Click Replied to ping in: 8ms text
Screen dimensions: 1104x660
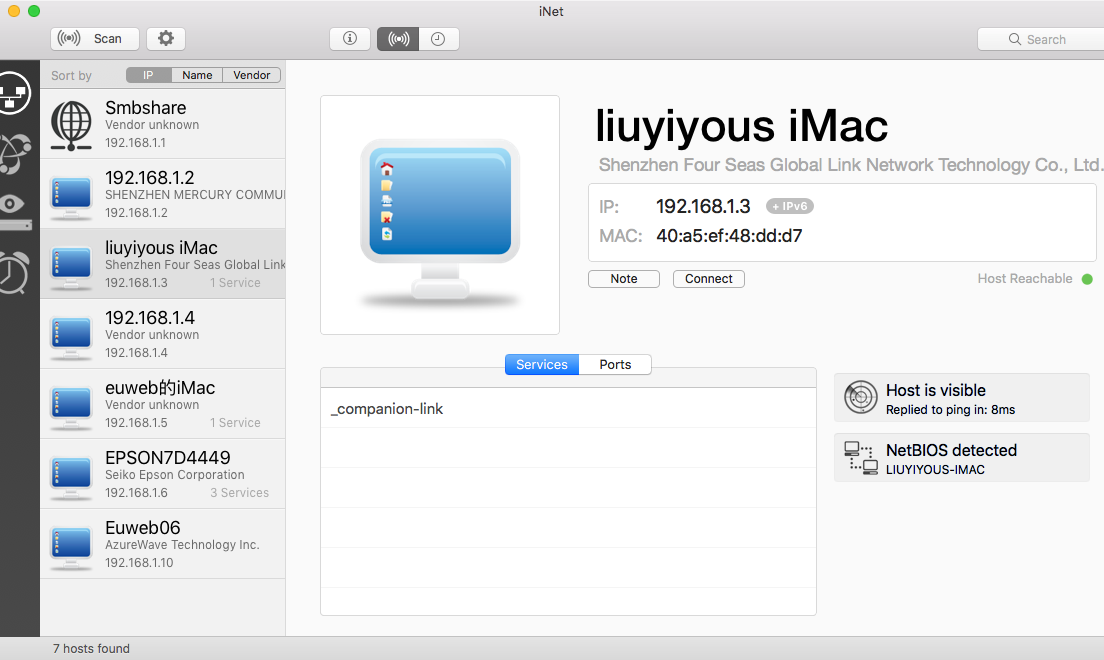coord(951,410)
